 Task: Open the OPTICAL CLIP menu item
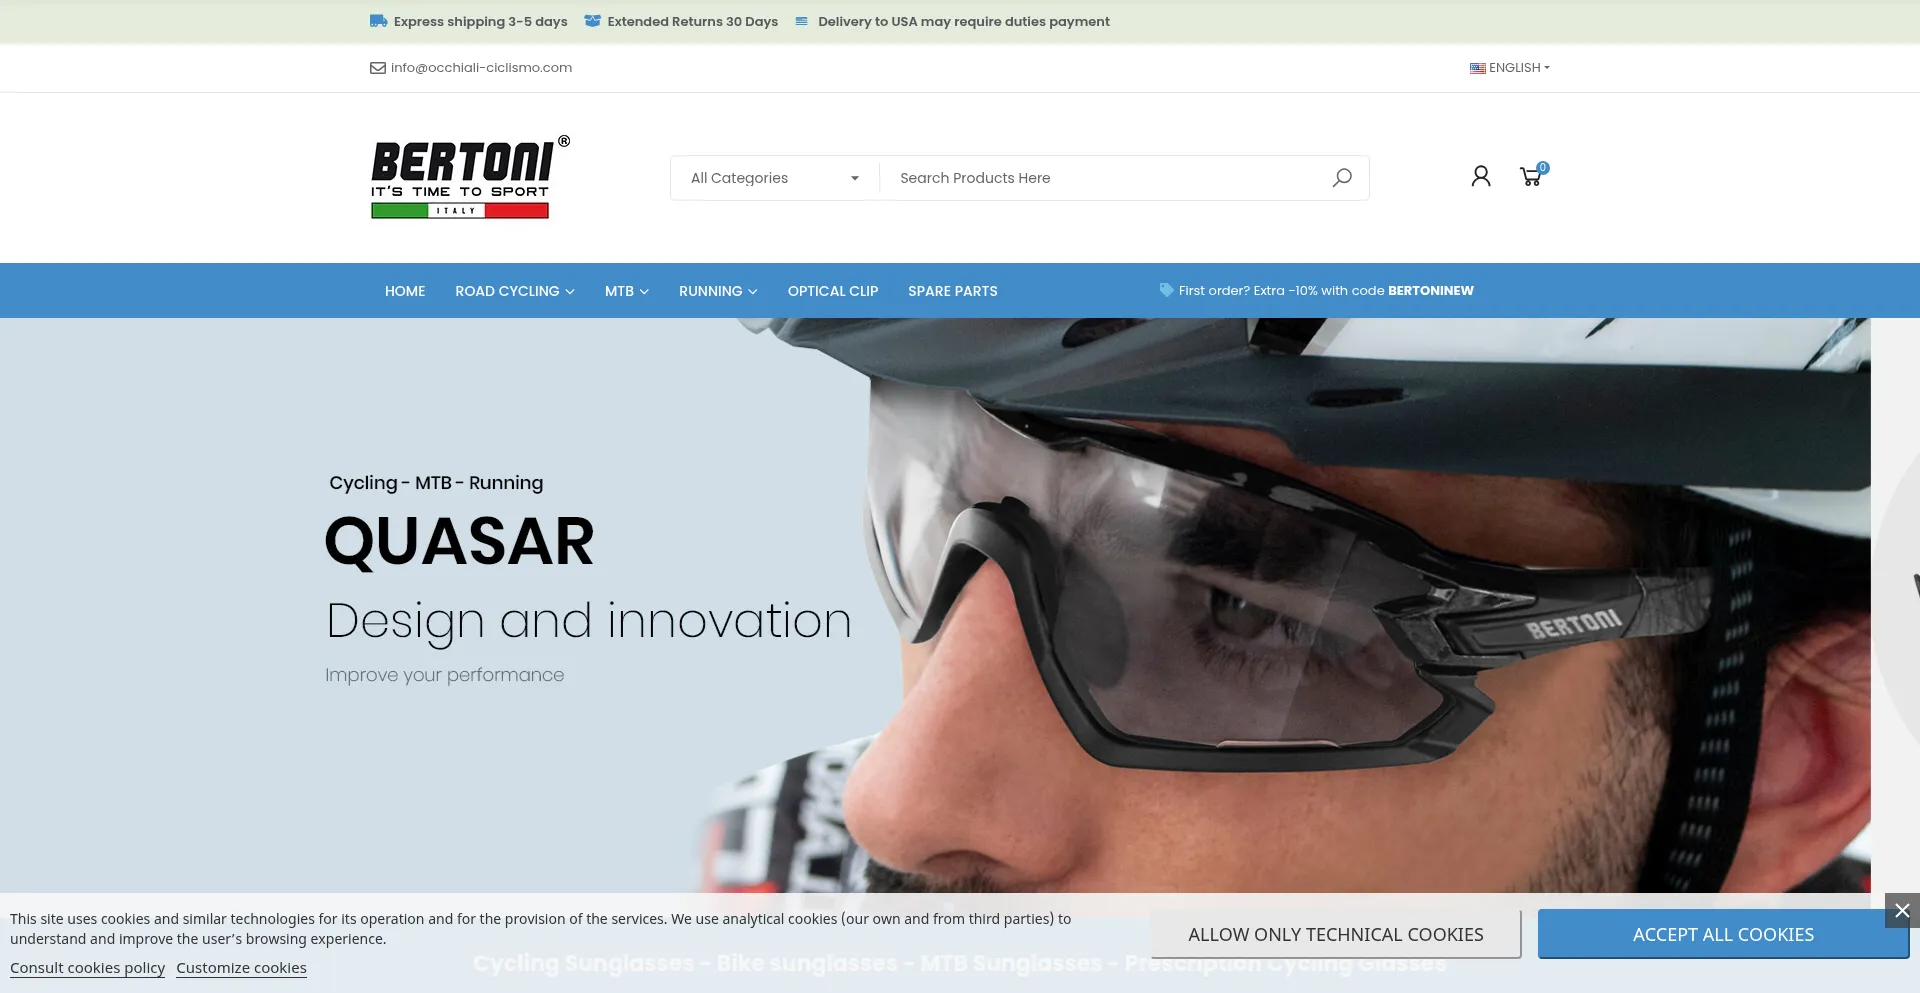pyautogui.click(x=833, y=291)
